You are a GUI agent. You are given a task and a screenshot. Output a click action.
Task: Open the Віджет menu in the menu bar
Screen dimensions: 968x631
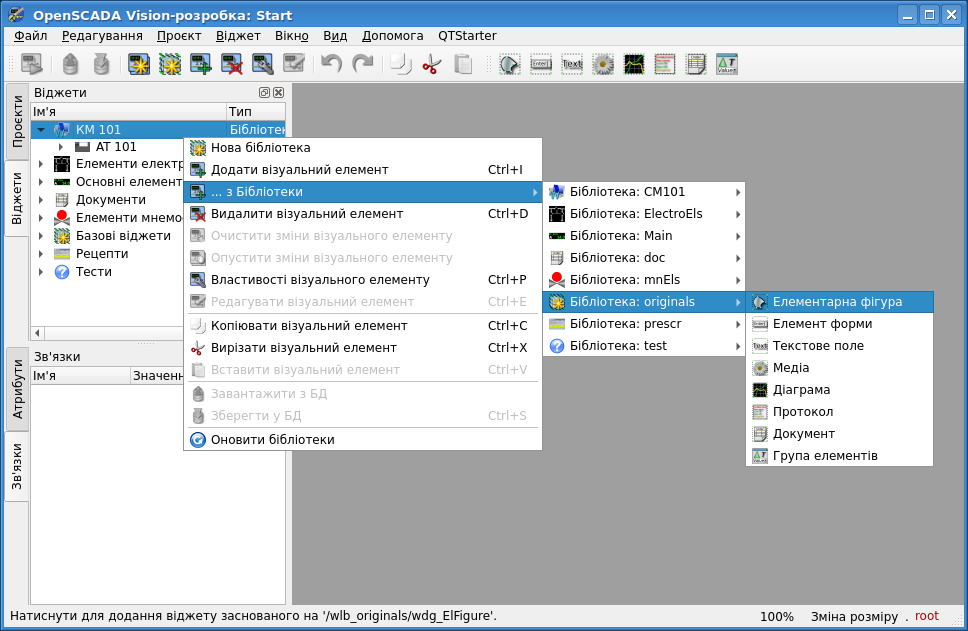click(238, 35)
